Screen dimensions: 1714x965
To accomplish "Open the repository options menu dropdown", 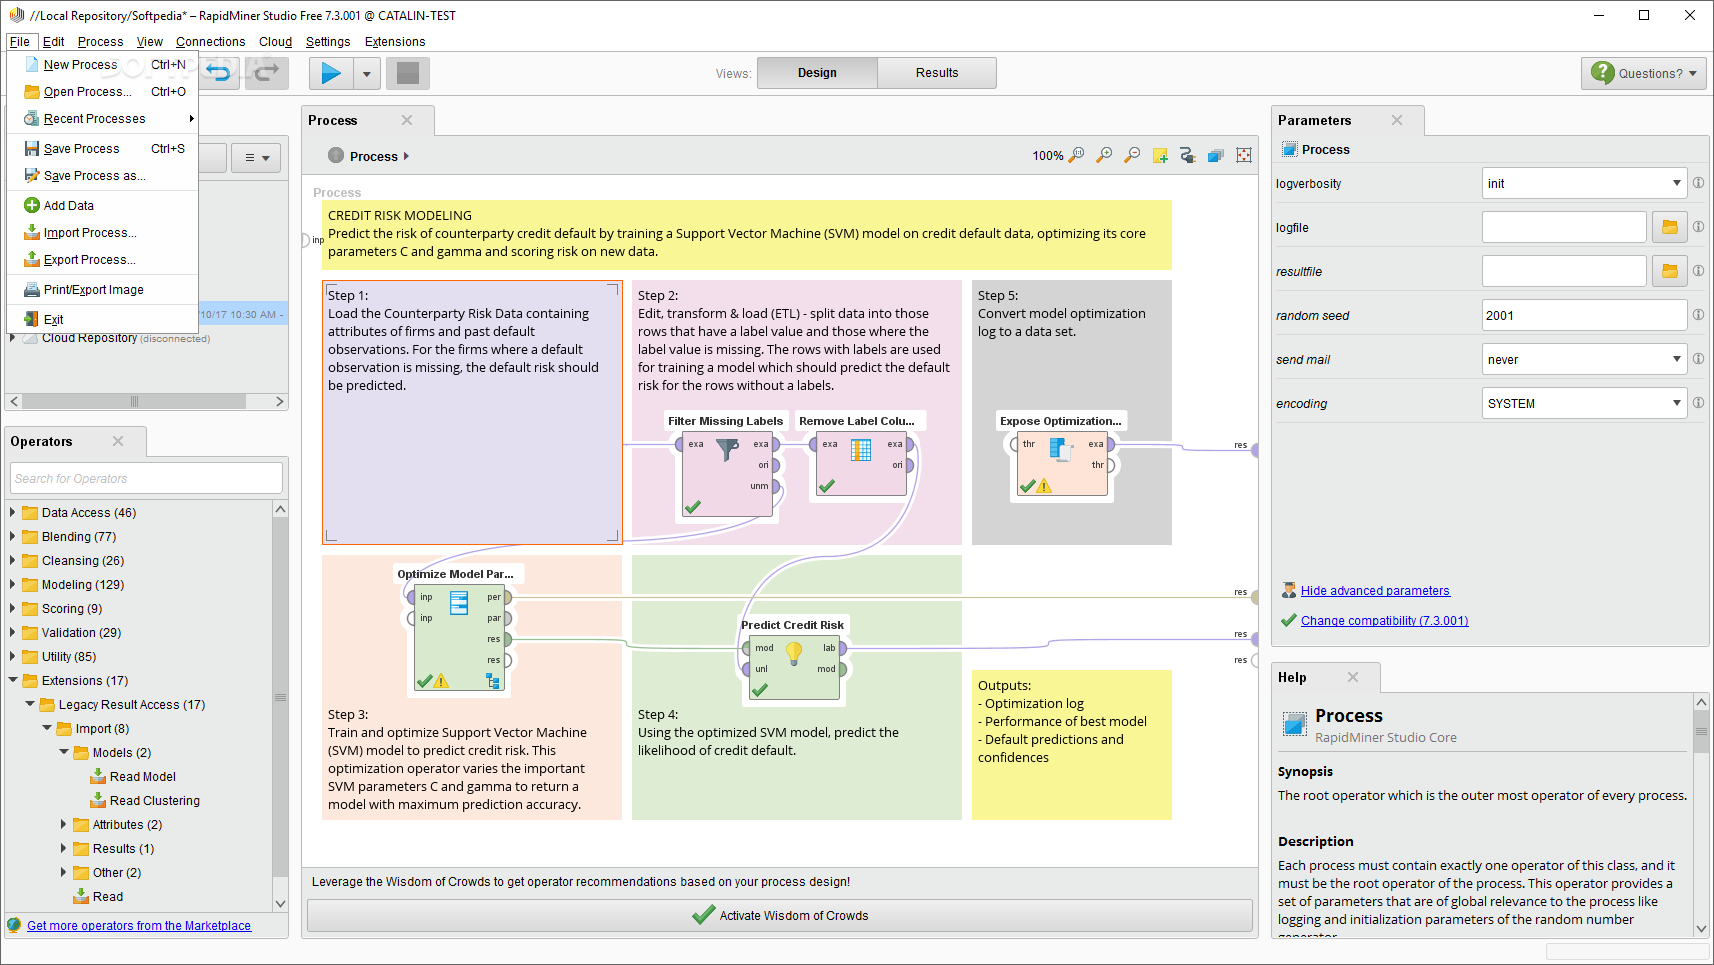I will (x=256, y=157).
